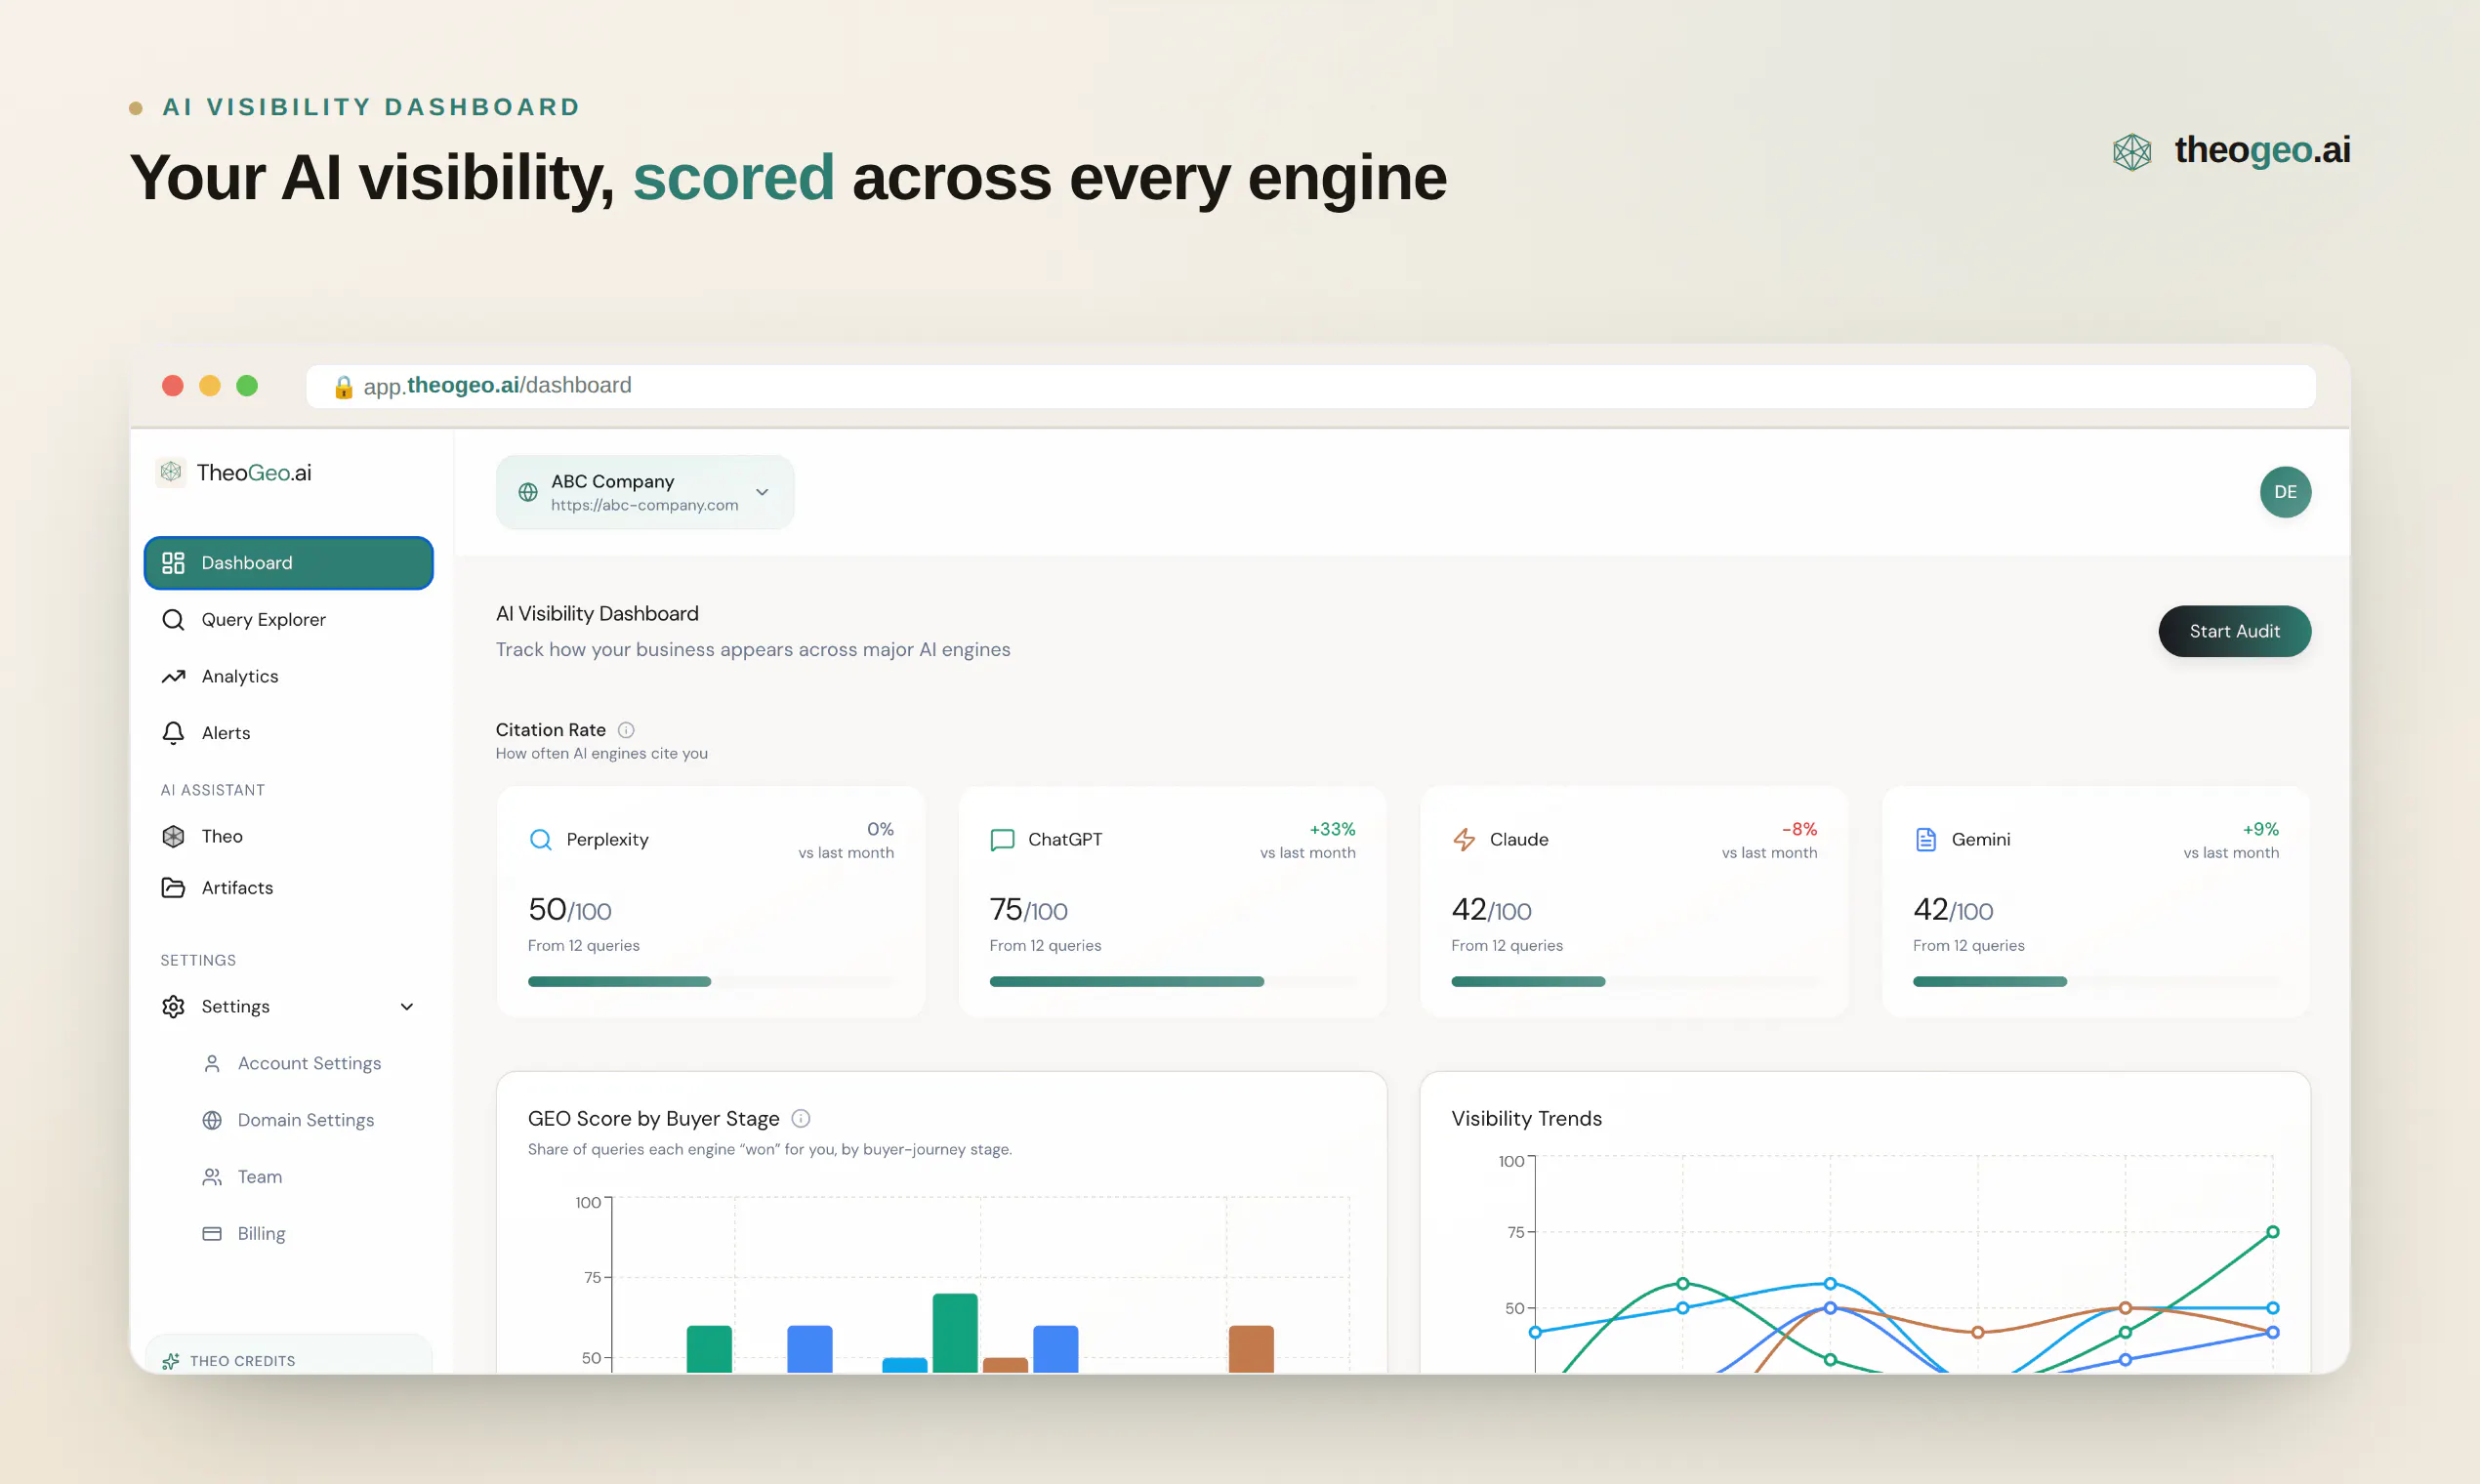This screenshot has width=2480, height=1484.
Task: Select Alerts in the sidebar
Action: click(289, 733)
